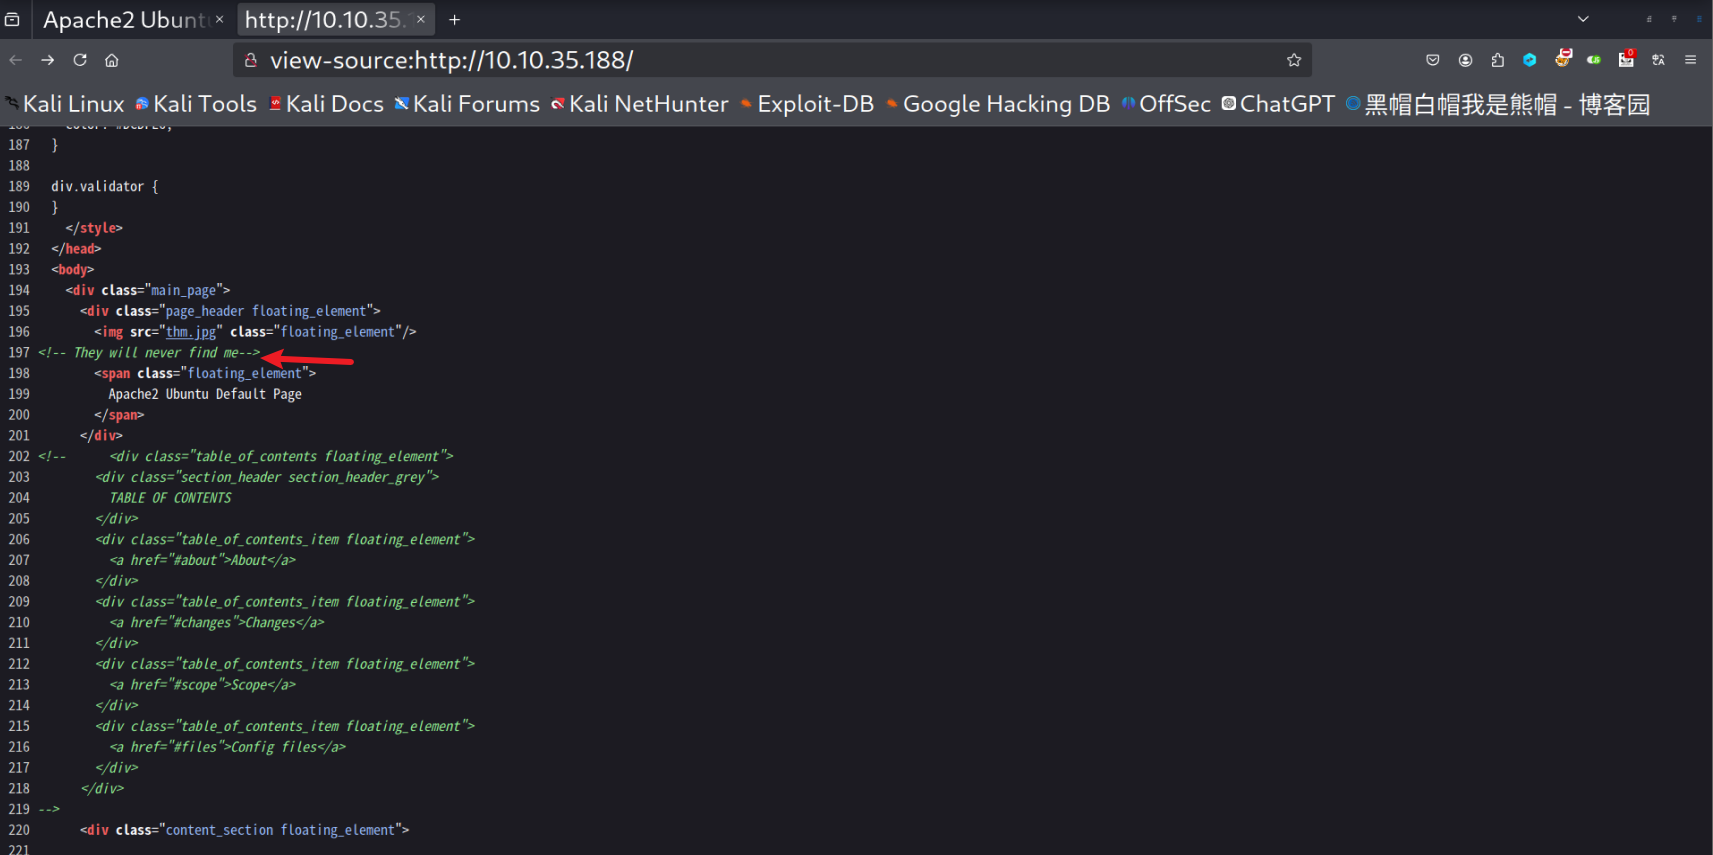Navigate forward with the arrow button

pyautogui.click(x=48, y=60)
